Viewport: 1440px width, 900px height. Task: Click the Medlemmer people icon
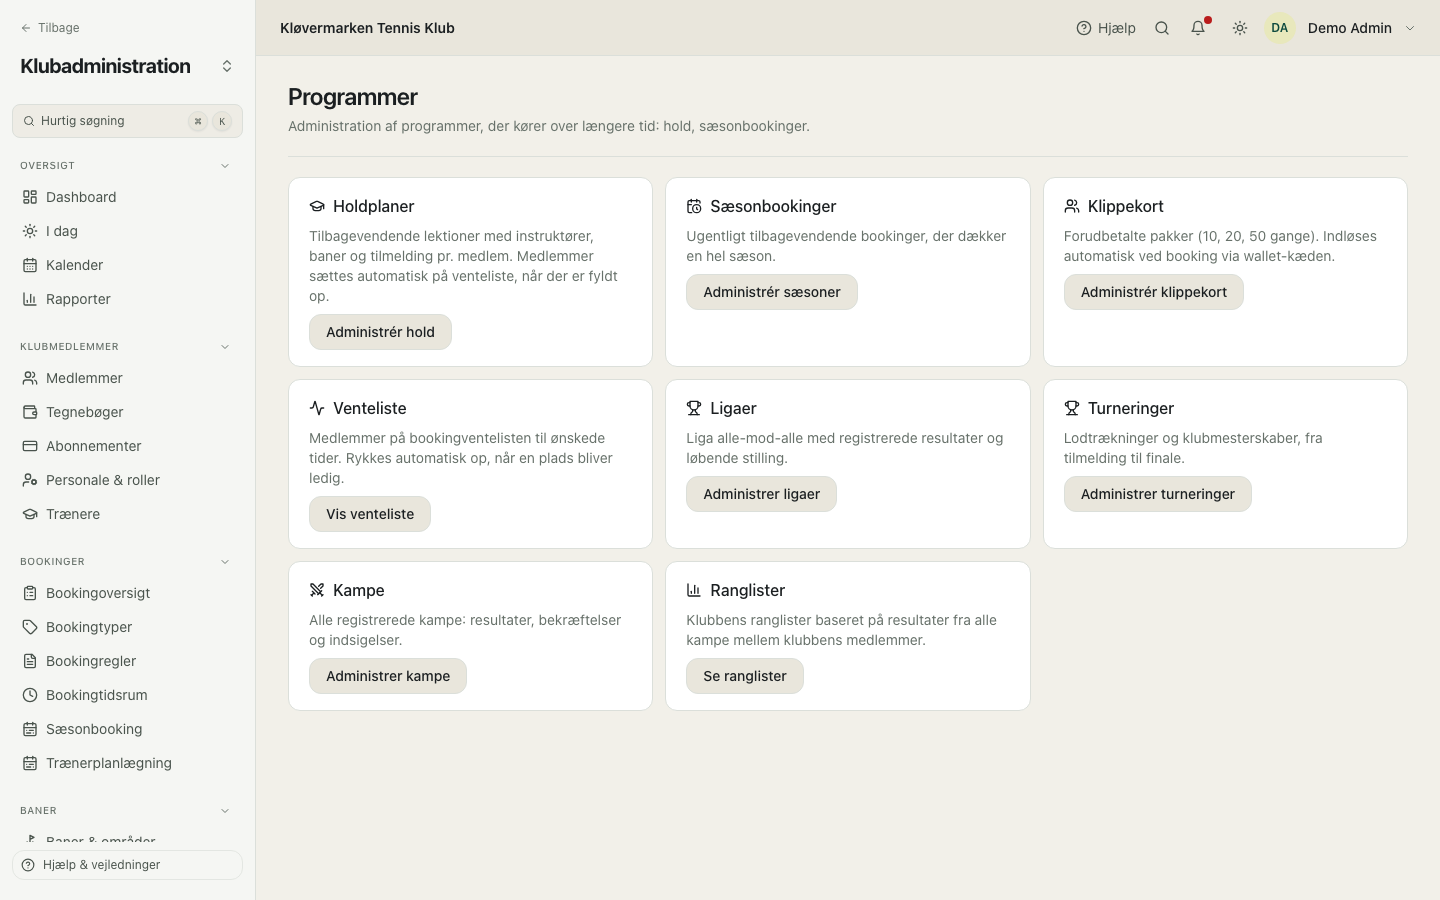tap(30, 378)
